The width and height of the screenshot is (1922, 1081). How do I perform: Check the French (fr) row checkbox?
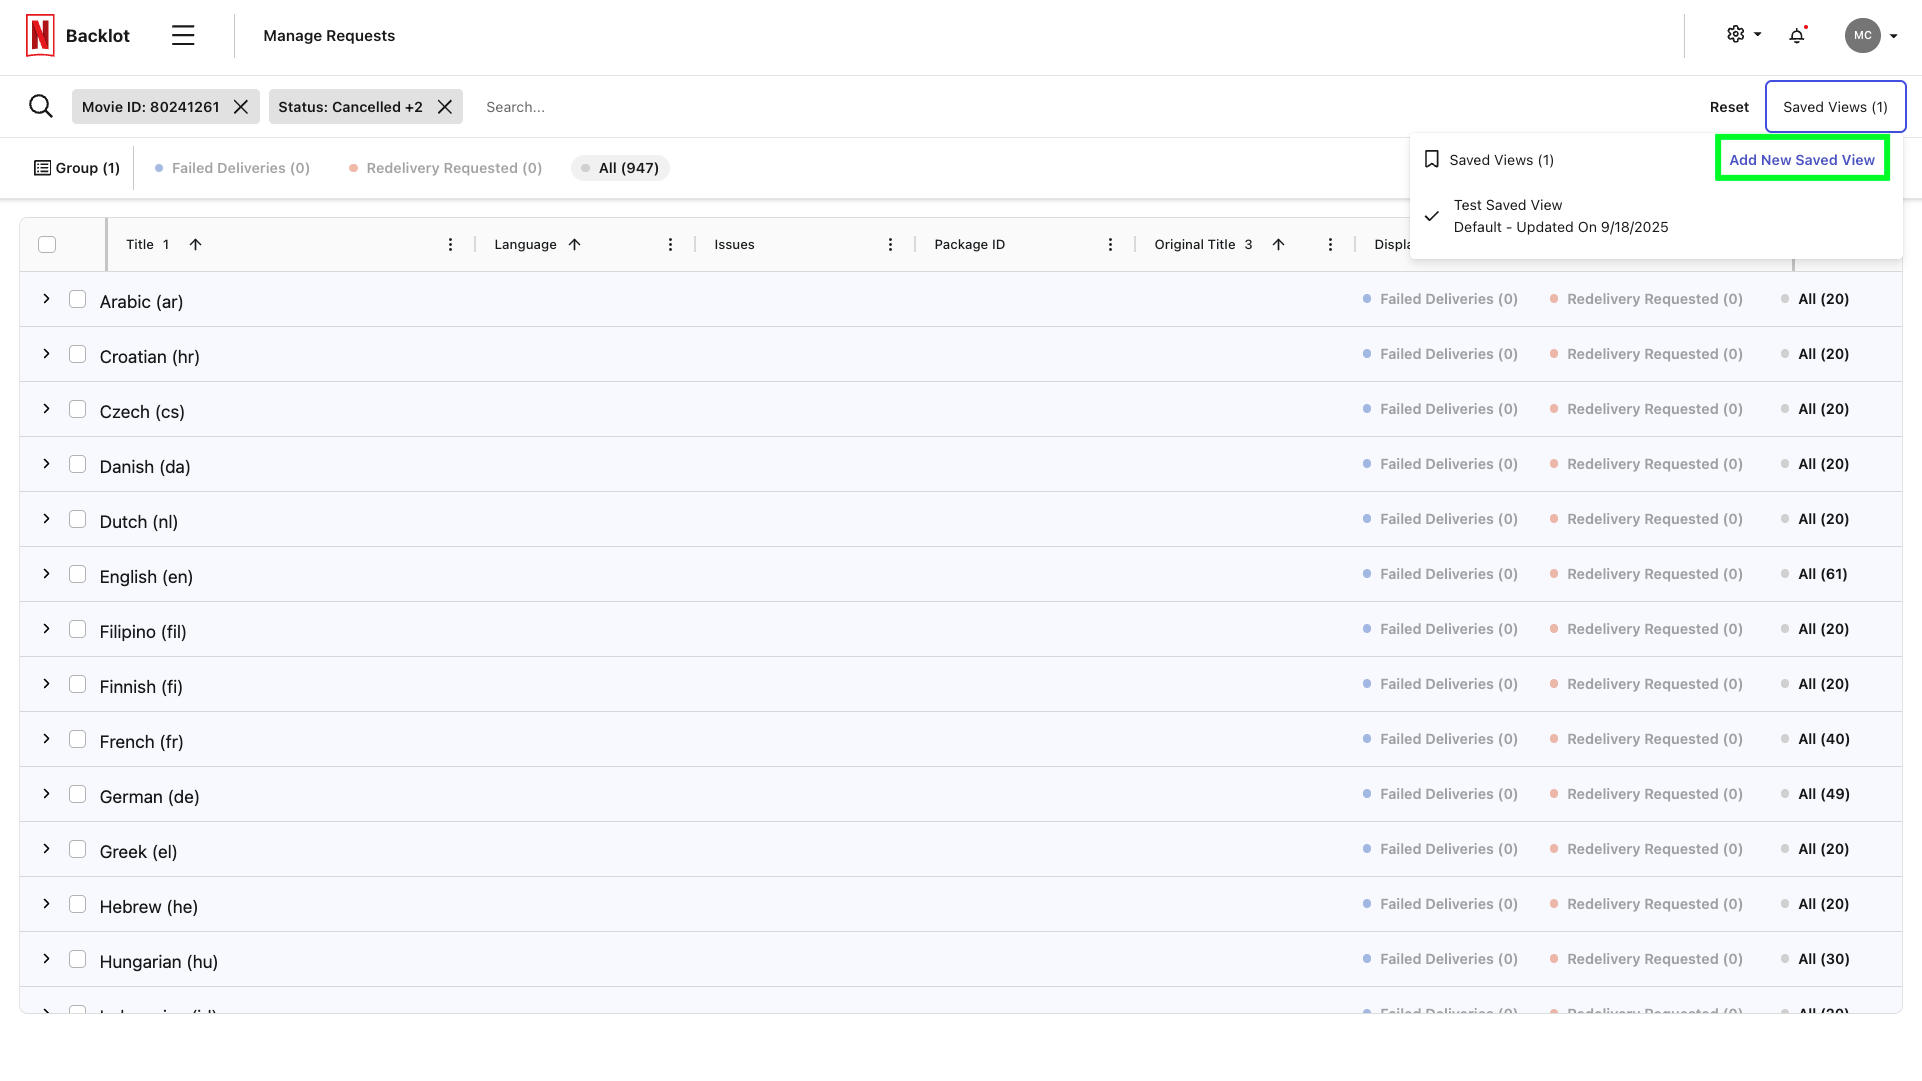click(x=78, y=738)
